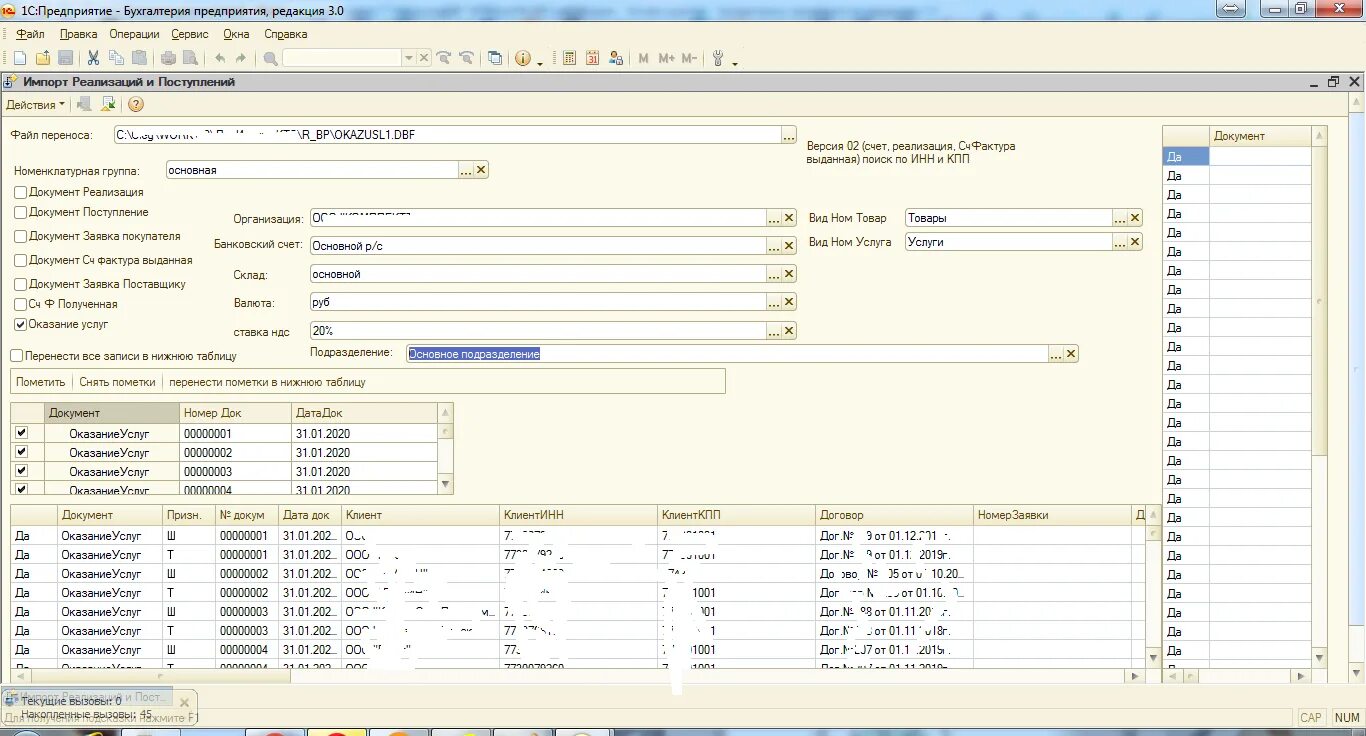Click the Файл переноса path field
Screen dimensions: 1366x736
coord(446,135)
